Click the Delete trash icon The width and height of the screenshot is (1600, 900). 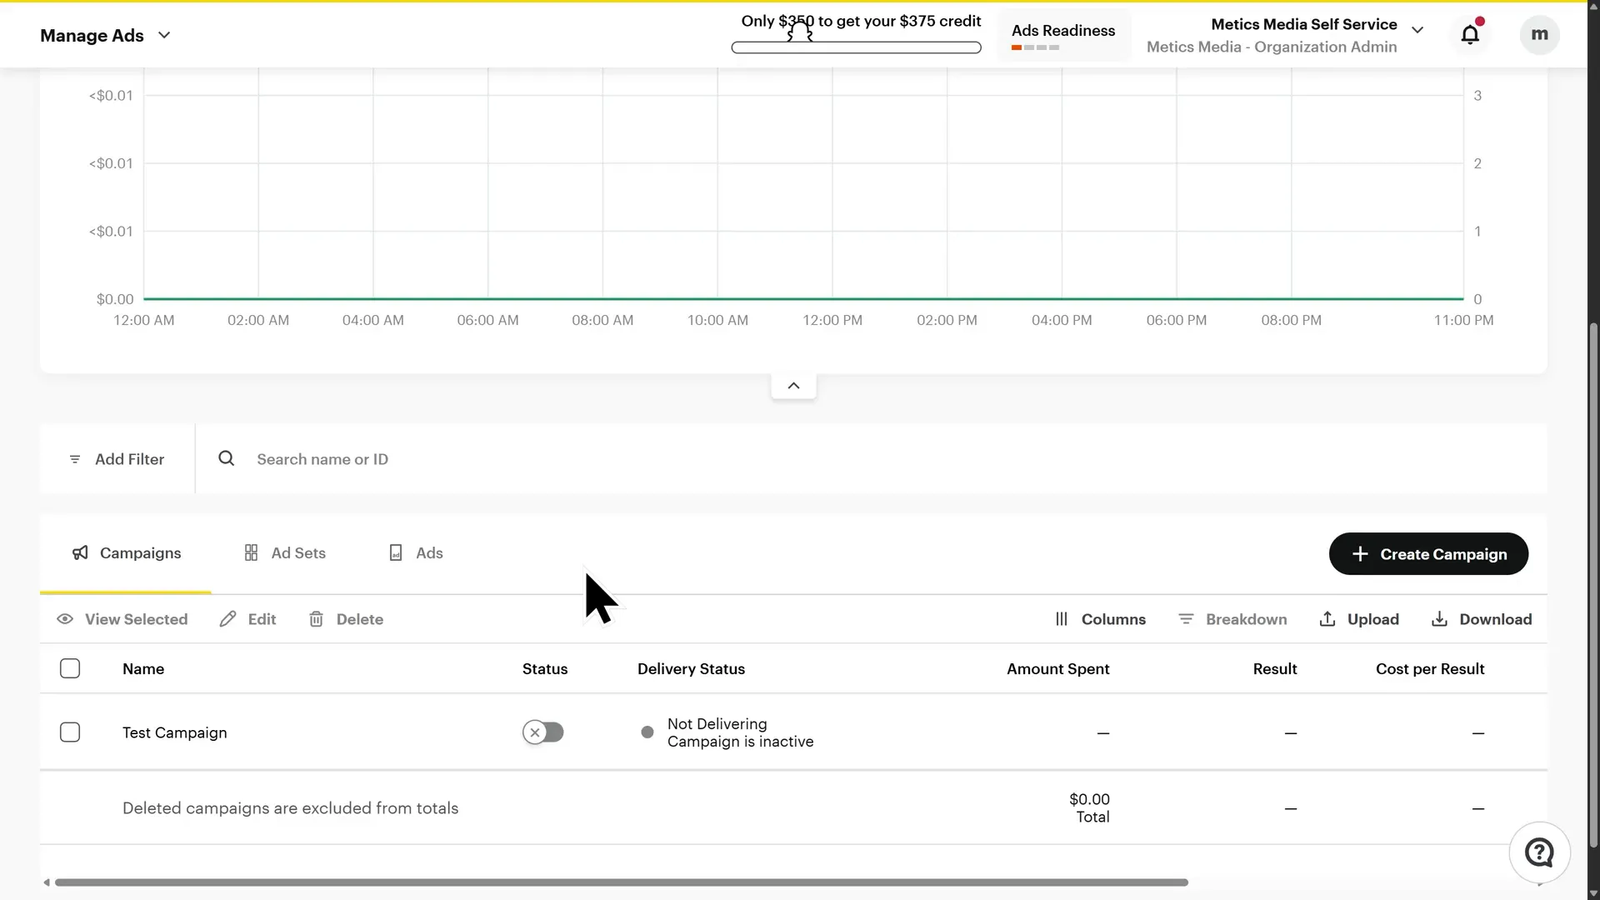coord(316,619)
